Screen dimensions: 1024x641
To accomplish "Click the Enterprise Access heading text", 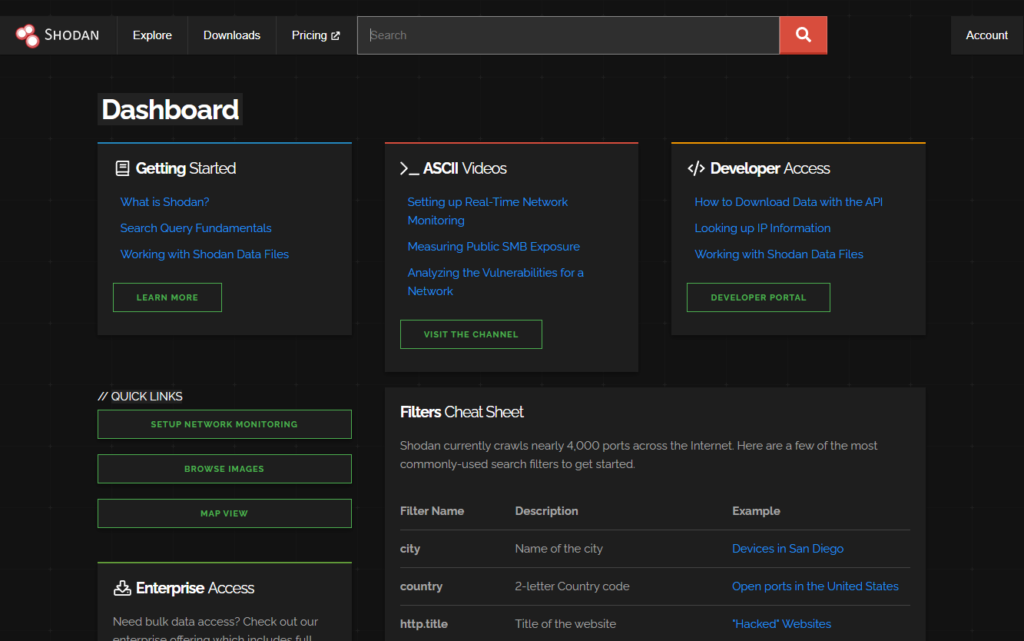I will (x=195, y=587).
